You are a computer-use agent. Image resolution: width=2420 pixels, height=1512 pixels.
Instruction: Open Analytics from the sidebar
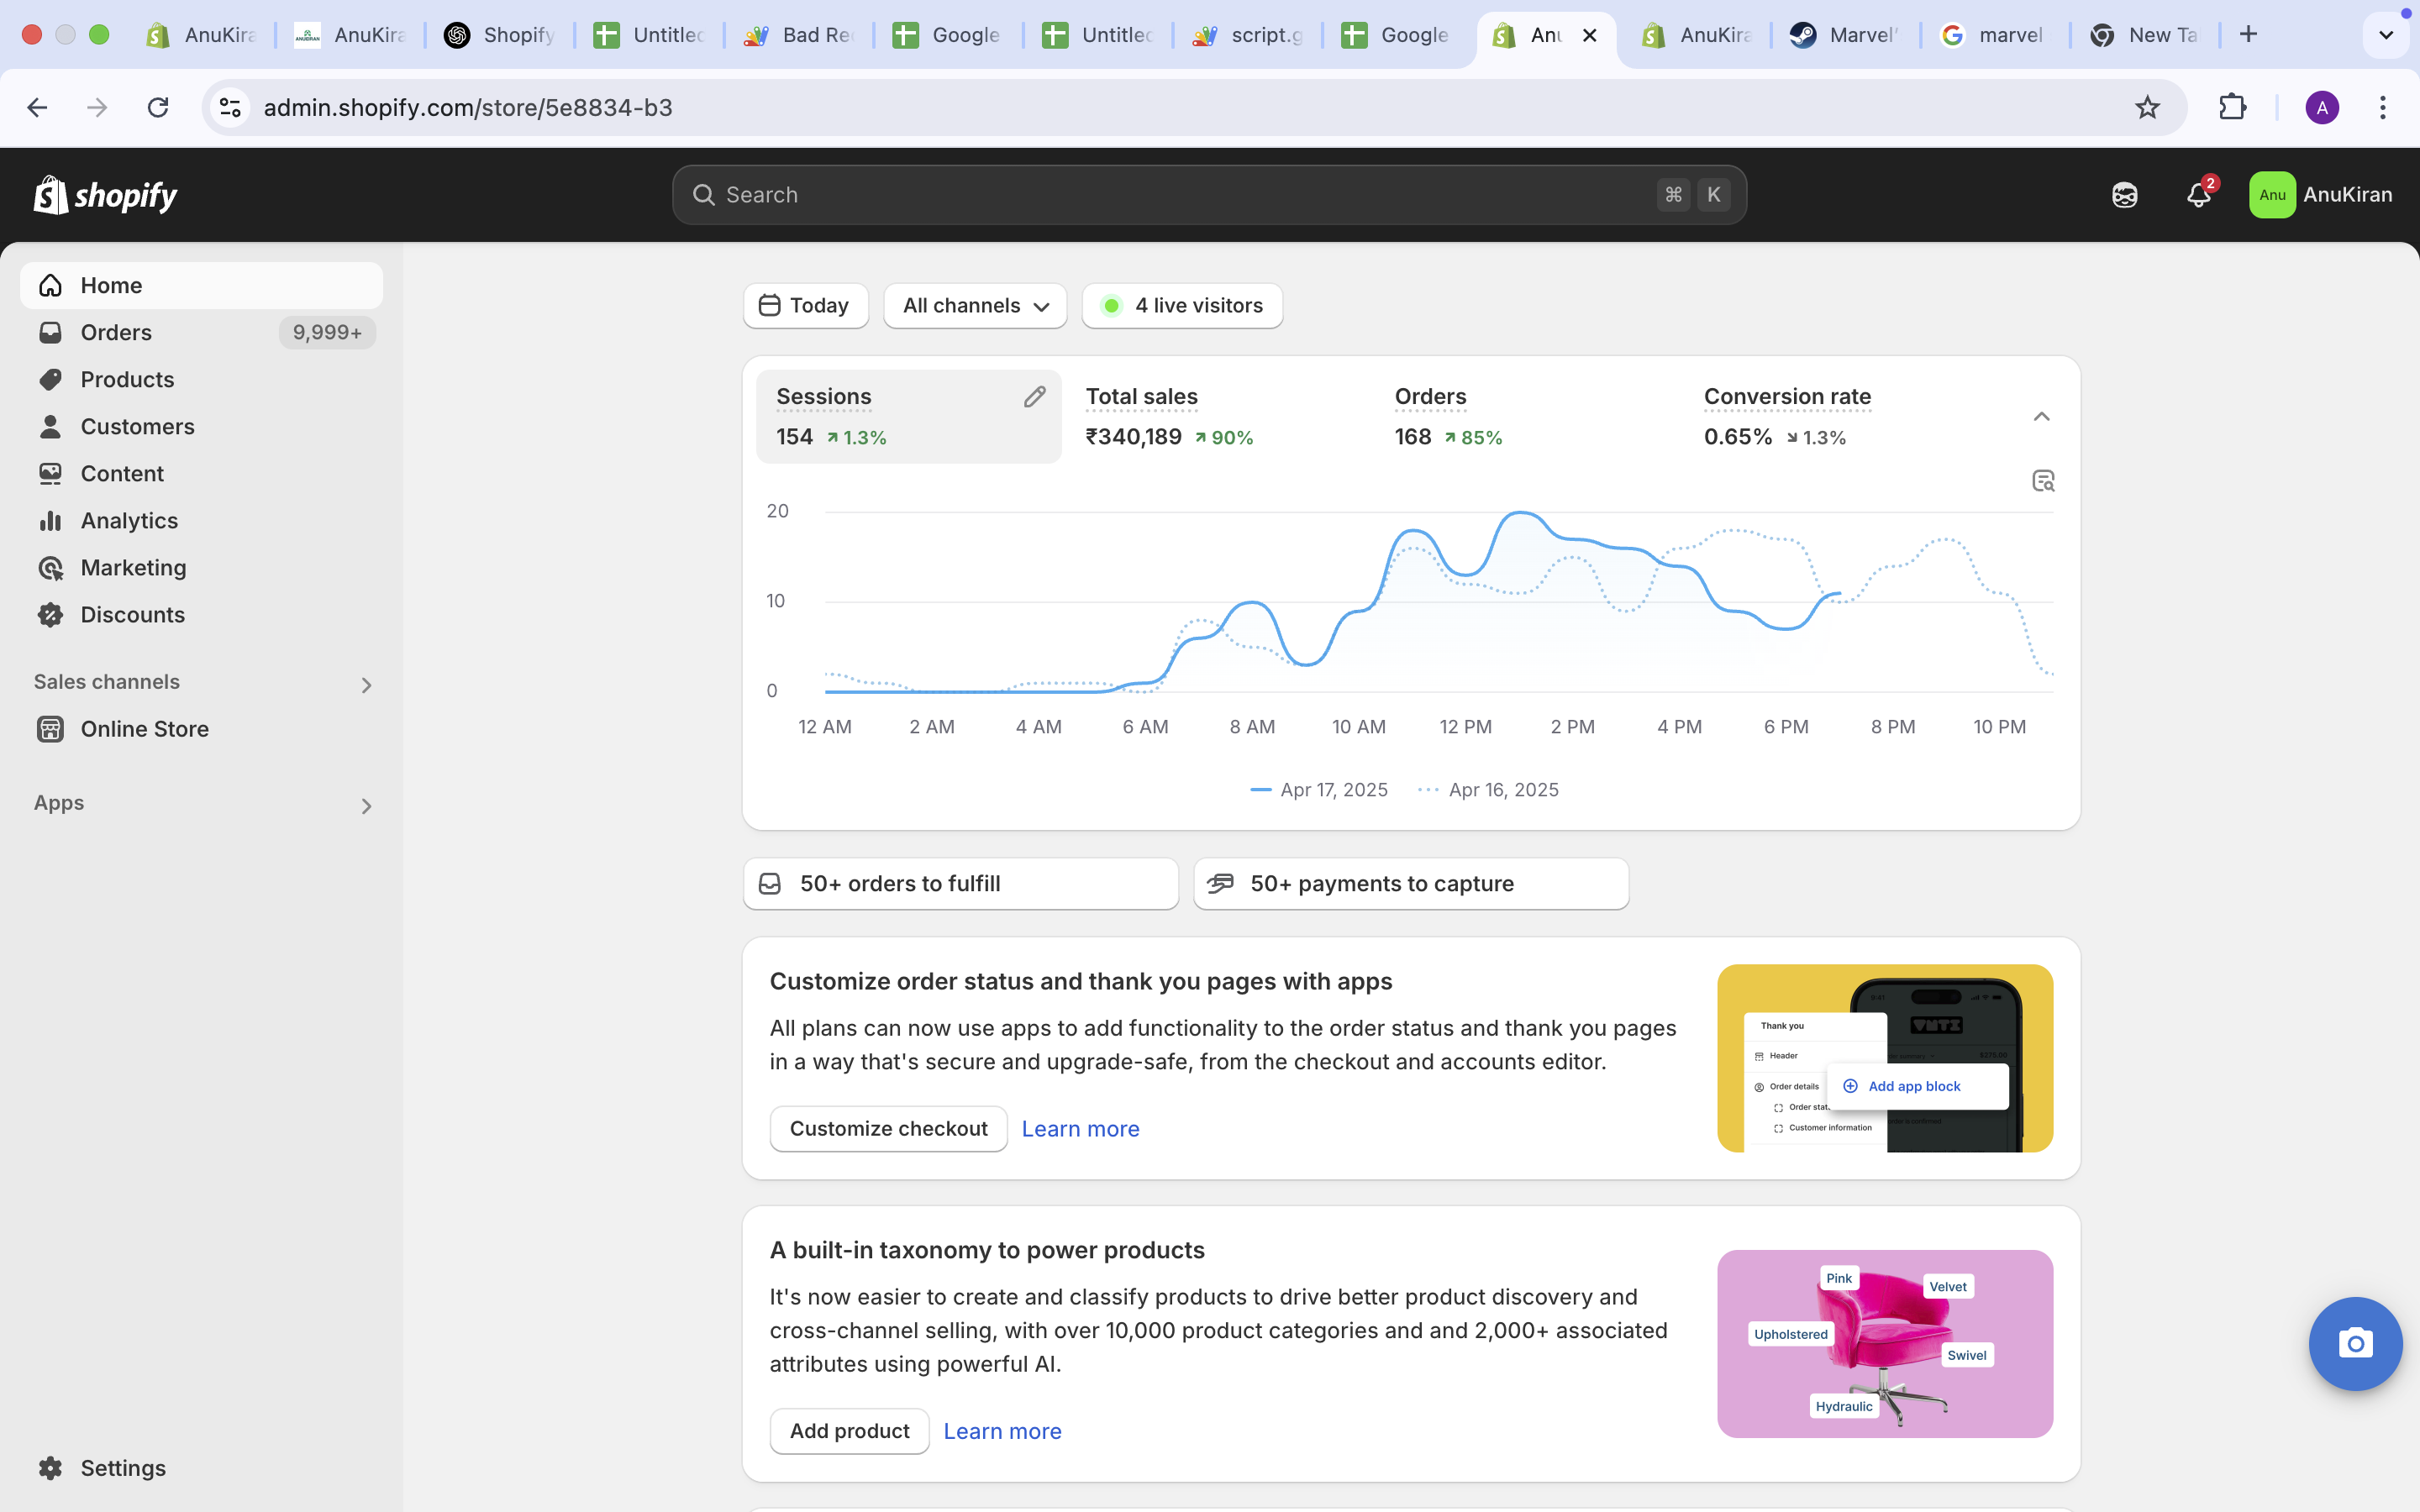tap(129, 520)
